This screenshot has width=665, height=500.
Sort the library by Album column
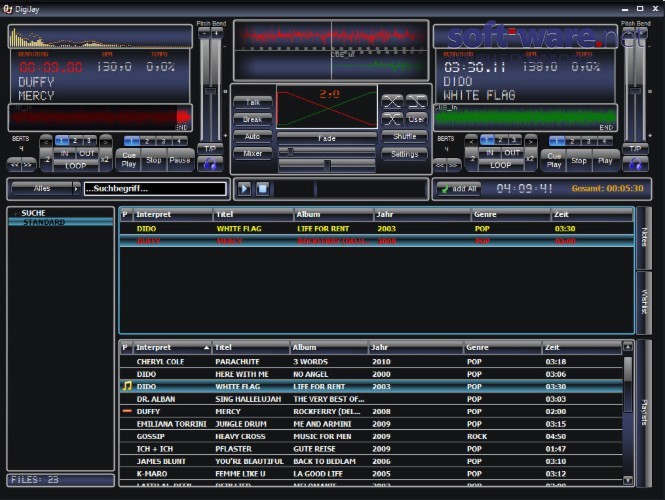coord(329,347)
